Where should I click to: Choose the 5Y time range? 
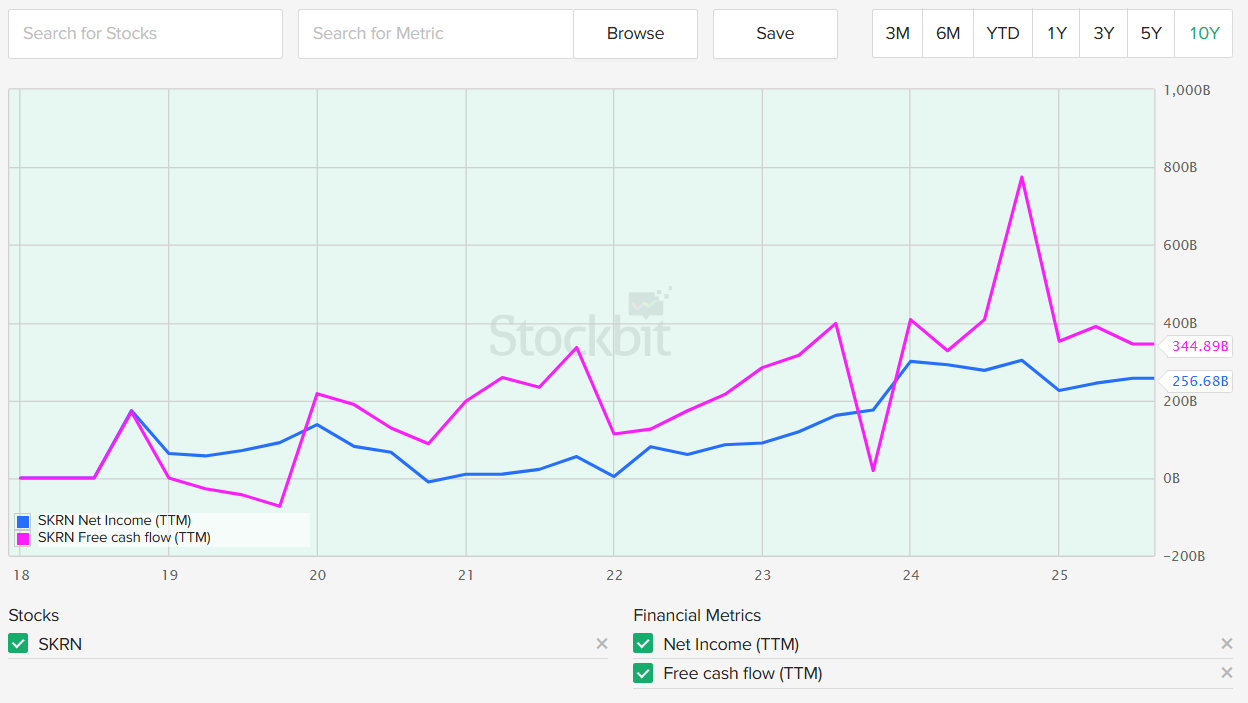[x=1151, y=34]
